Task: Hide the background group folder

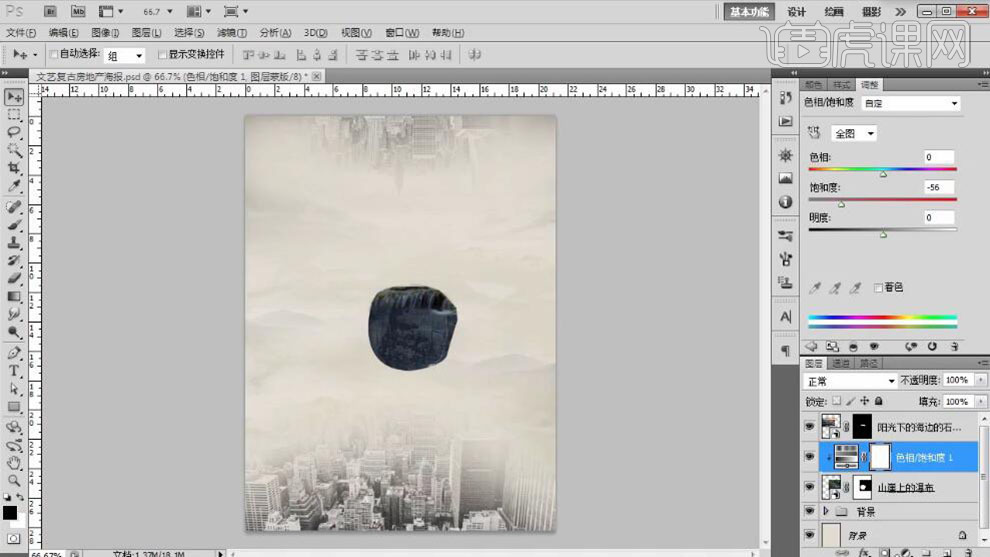Action: pos(809,511)
